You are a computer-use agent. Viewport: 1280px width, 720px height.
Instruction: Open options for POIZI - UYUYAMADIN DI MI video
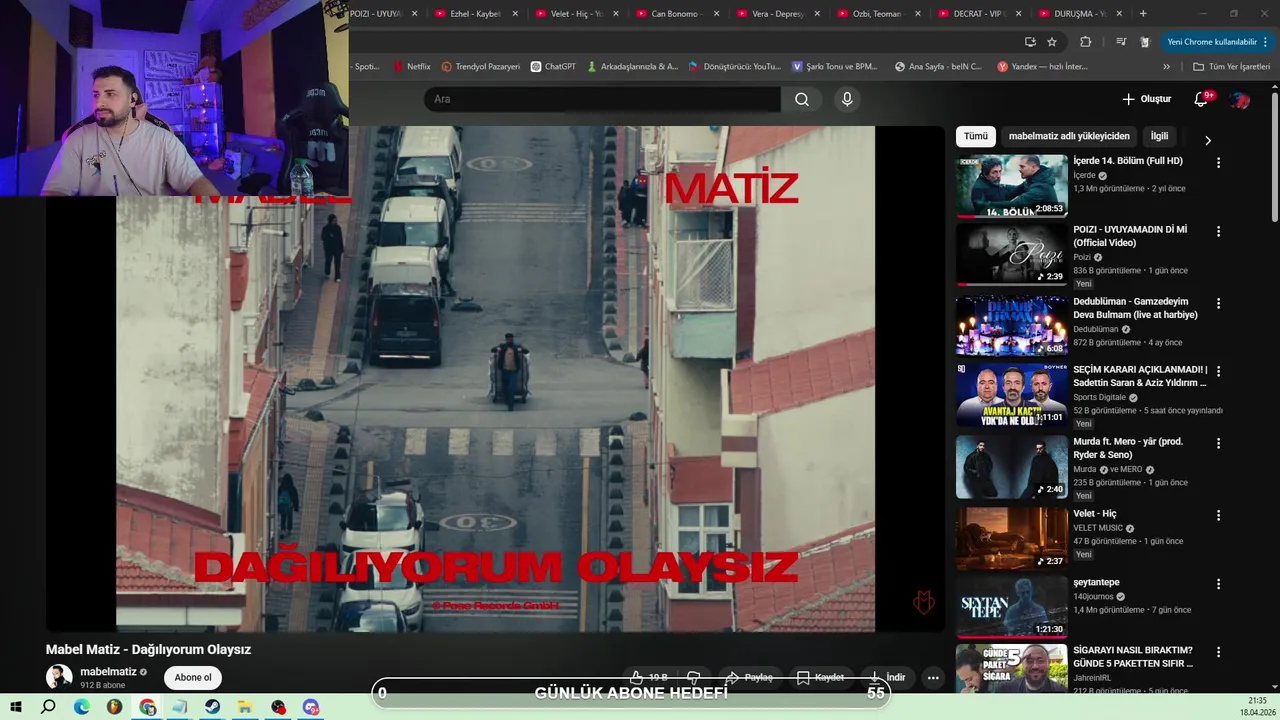click(x=1218, y=231)
